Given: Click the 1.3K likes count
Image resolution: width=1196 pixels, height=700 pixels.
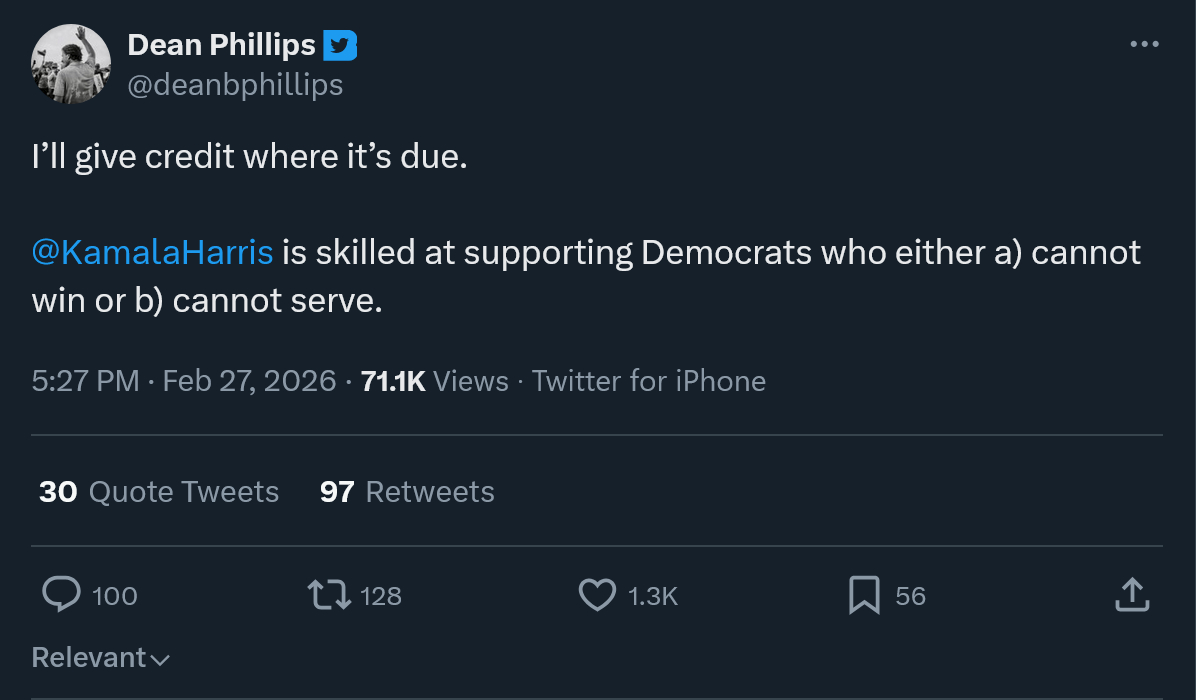Looking at the screenshot, I should point(653,596).
